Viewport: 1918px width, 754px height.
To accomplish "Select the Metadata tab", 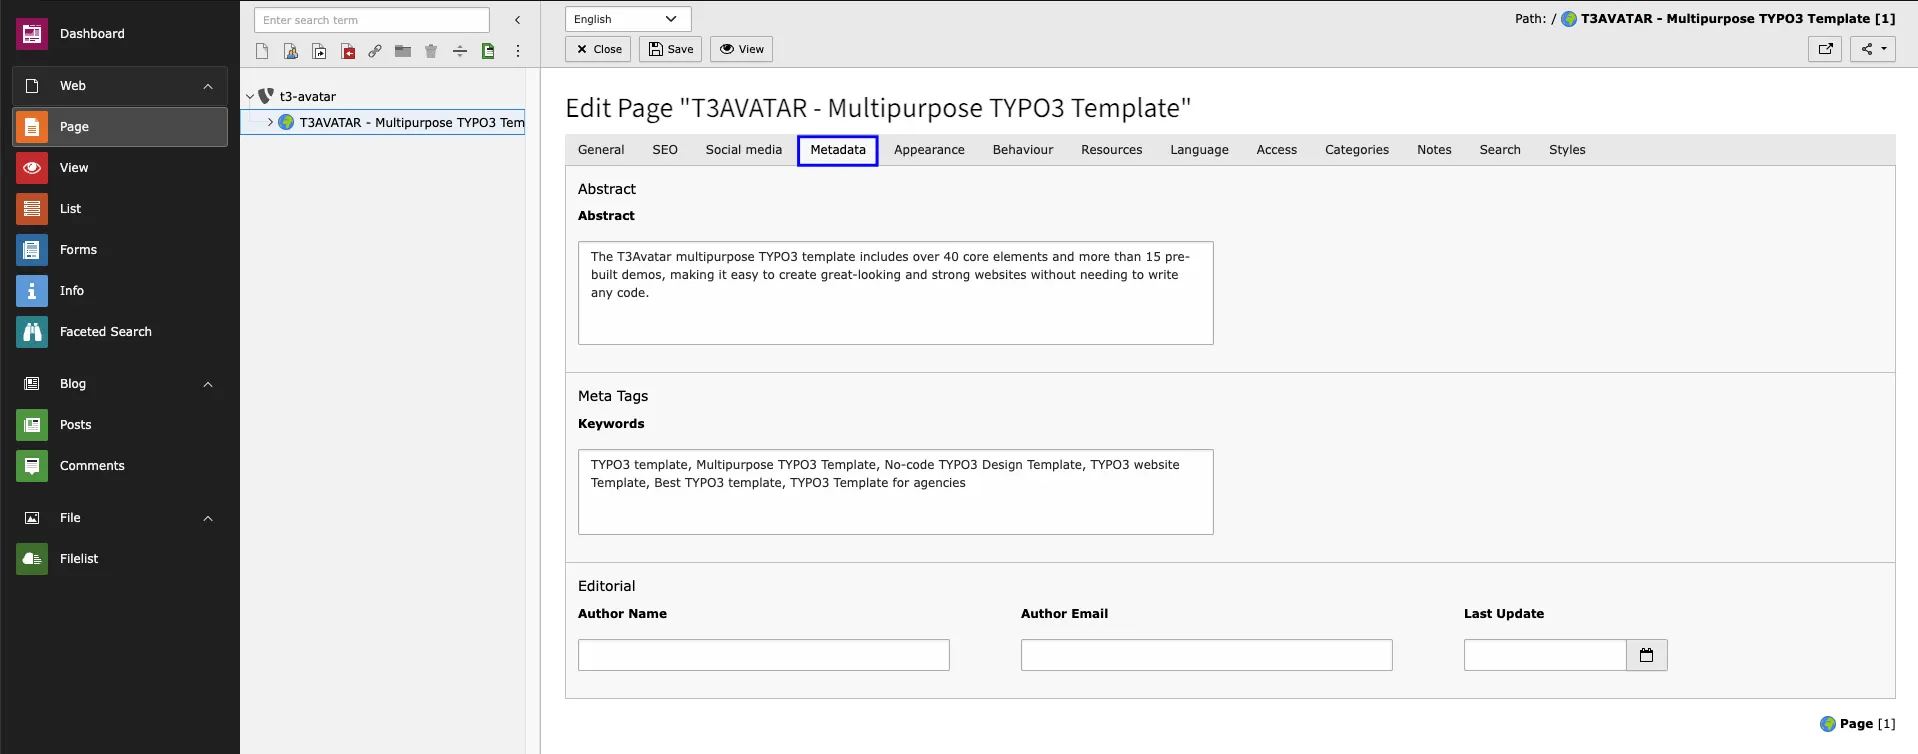I will pos(838,150).
